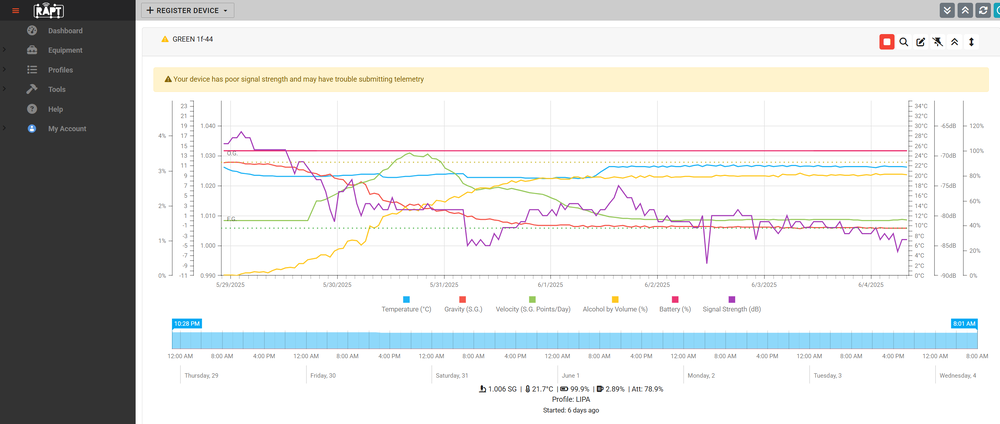Click the refresh icon in top bar

(982, 10)
